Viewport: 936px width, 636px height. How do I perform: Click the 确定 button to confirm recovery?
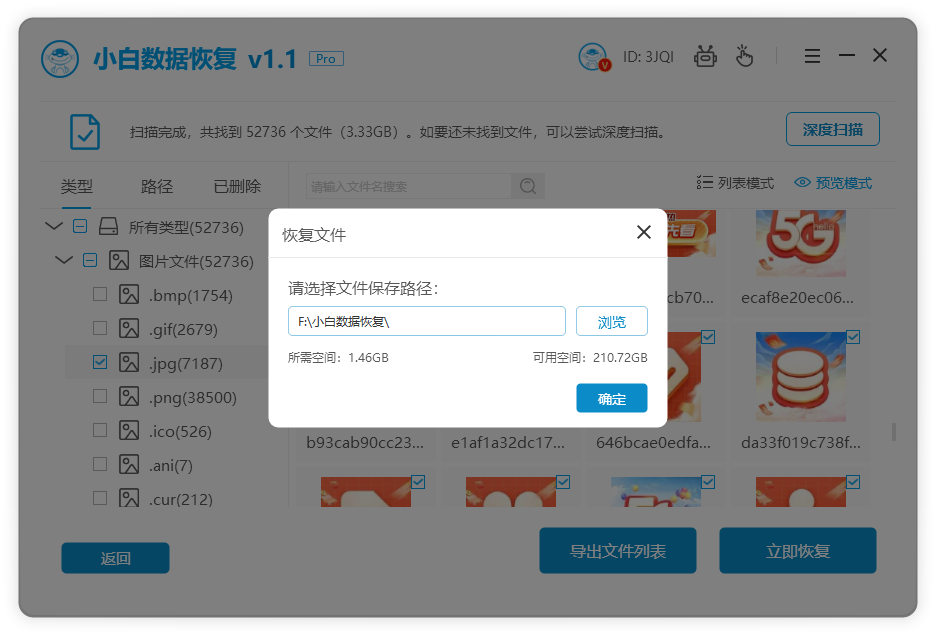pos(611,398)
